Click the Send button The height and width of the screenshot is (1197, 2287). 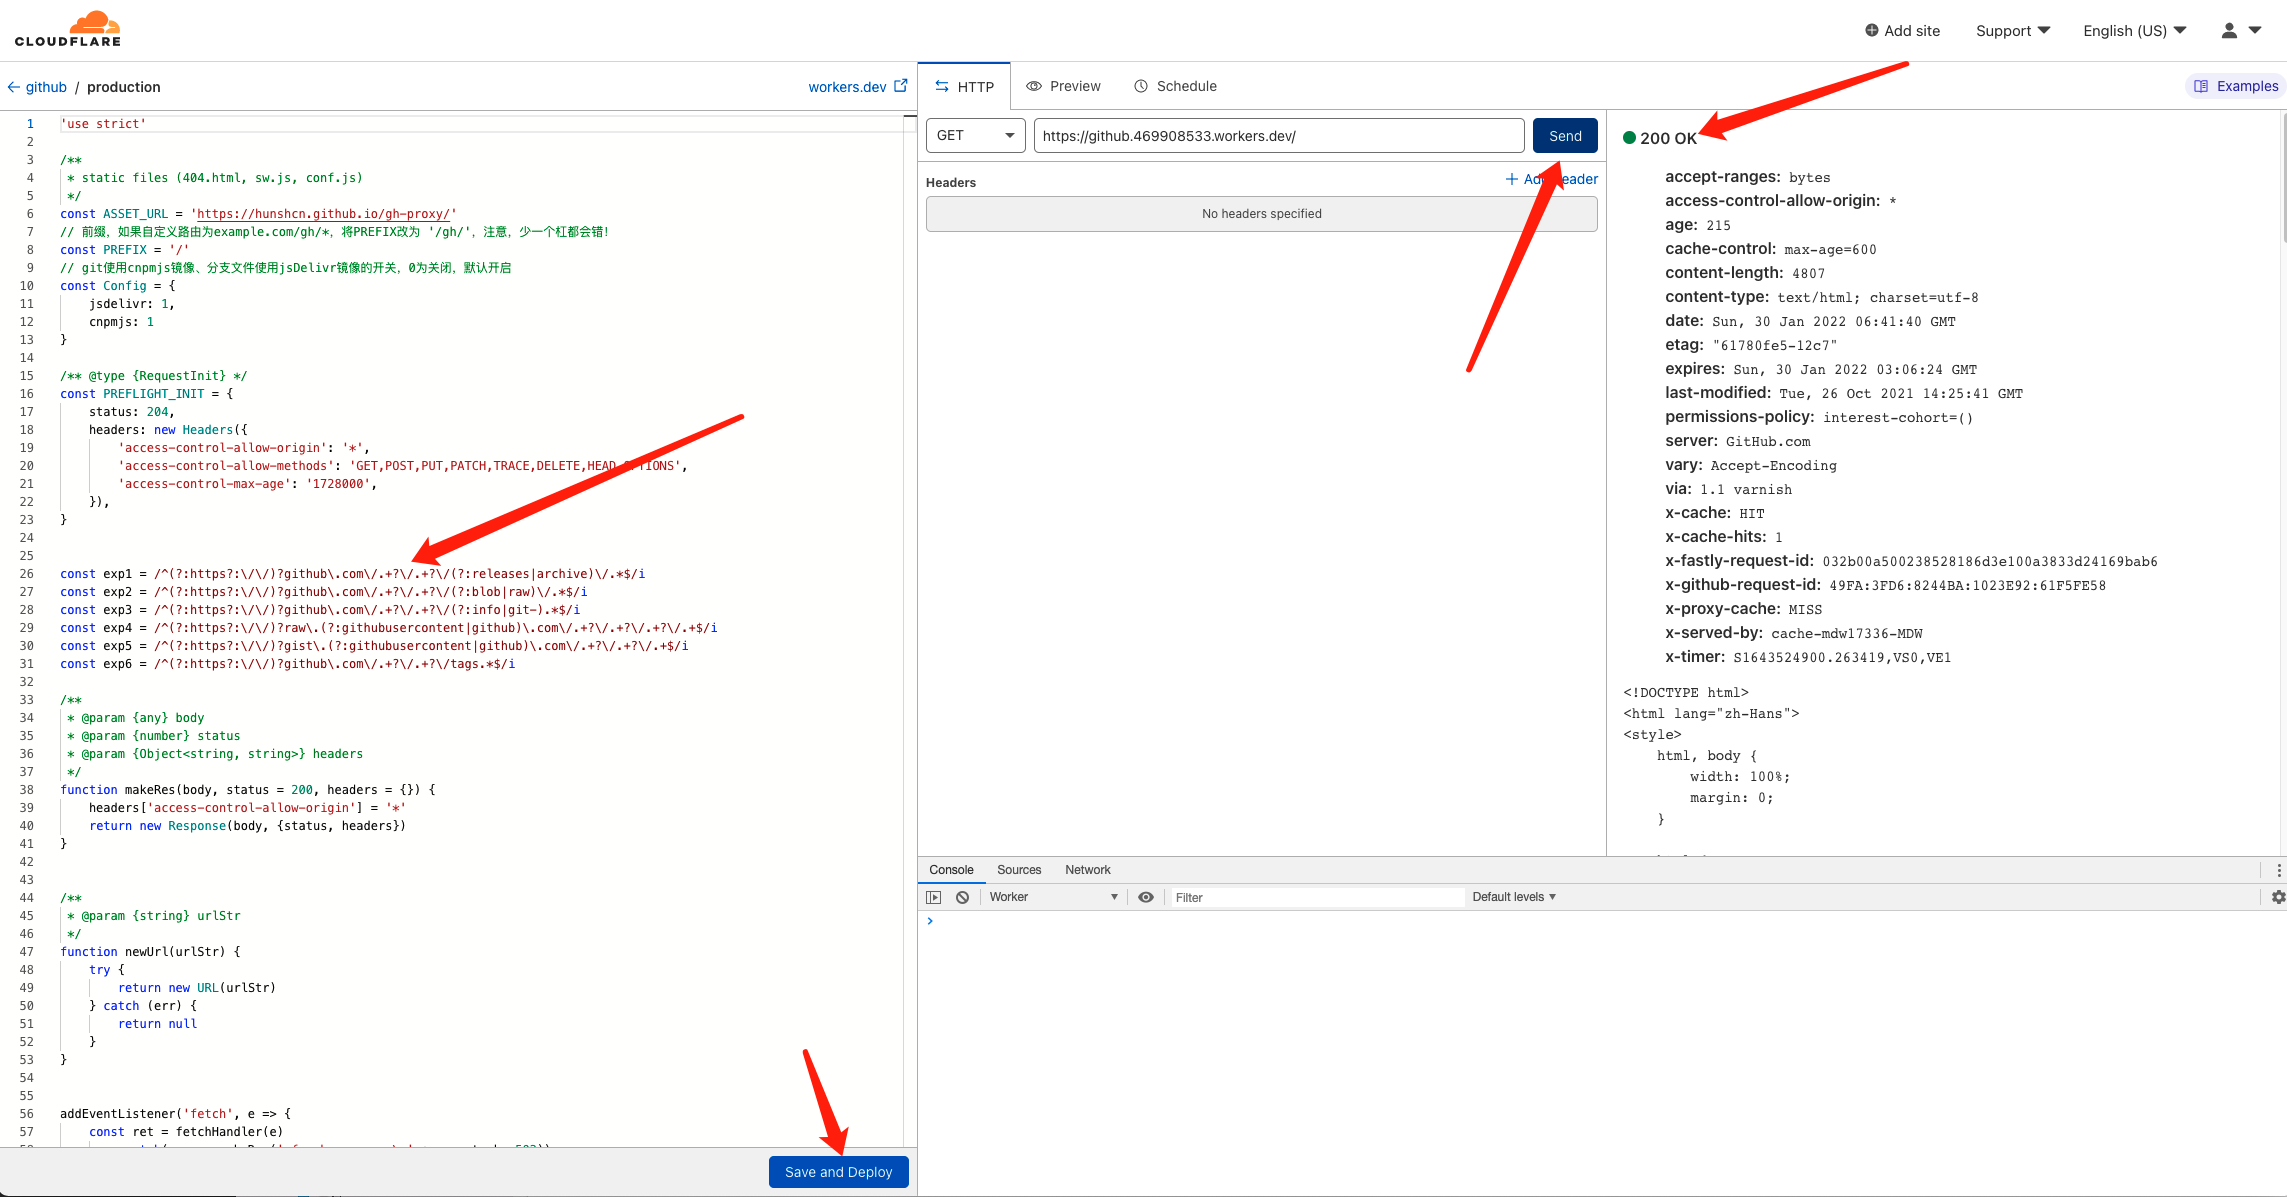pos(1564,135)
